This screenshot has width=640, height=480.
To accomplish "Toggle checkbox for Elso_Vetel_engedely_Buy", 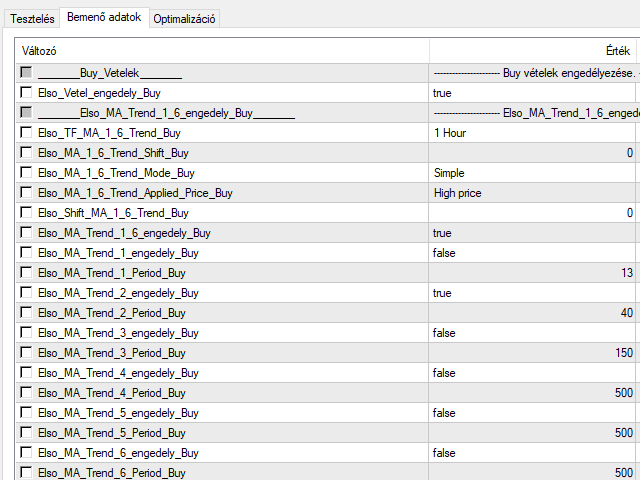I will coord(26,93).
